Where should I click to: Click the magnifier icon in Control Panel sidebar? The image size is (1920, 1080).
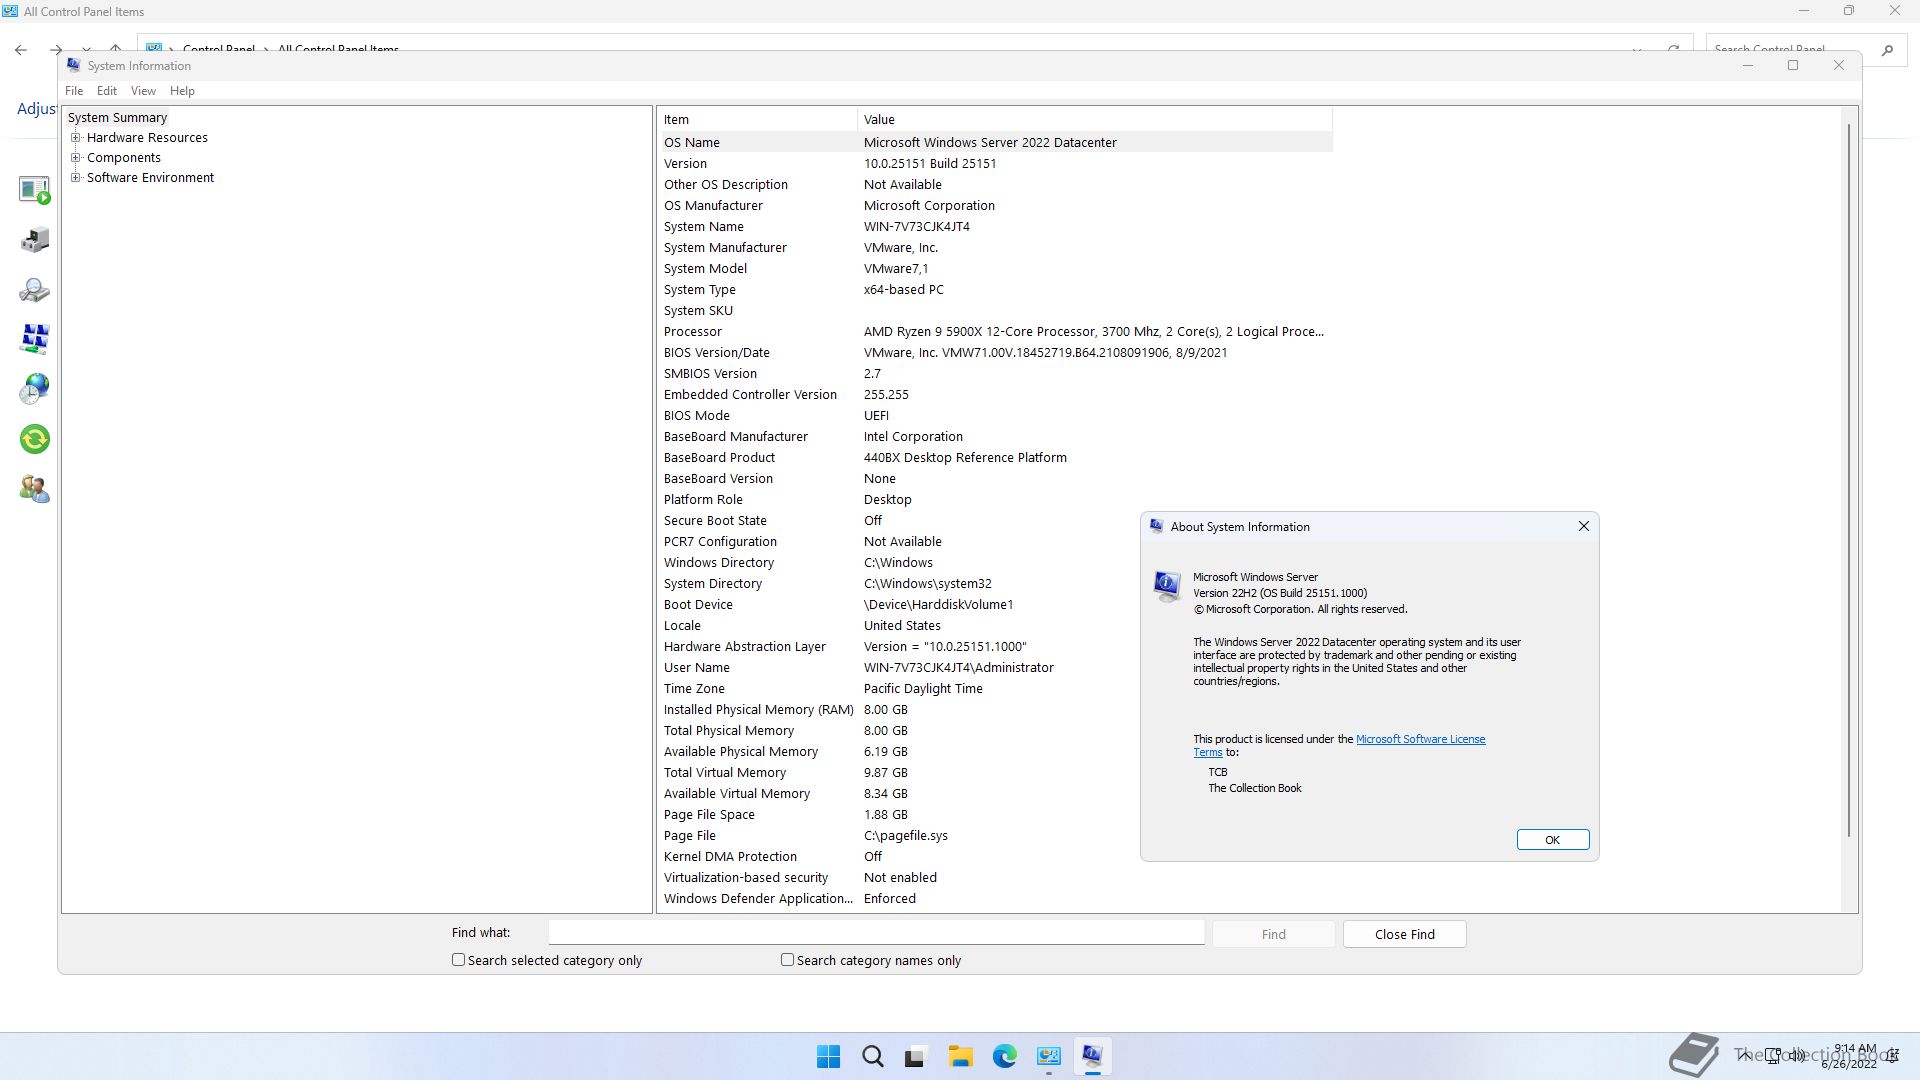[34, 290]
